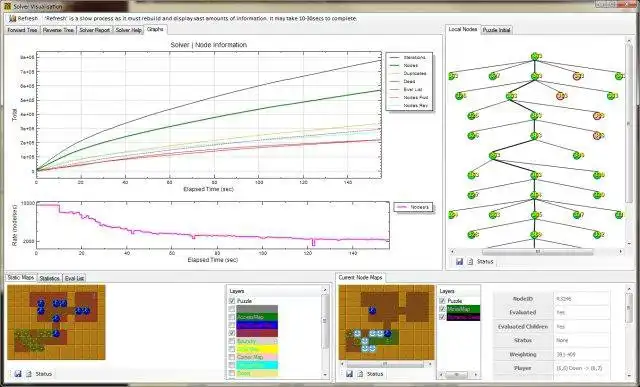Click the Static Maps puzzle thumbnail
640x387 pixels.
tap(56, 322)
